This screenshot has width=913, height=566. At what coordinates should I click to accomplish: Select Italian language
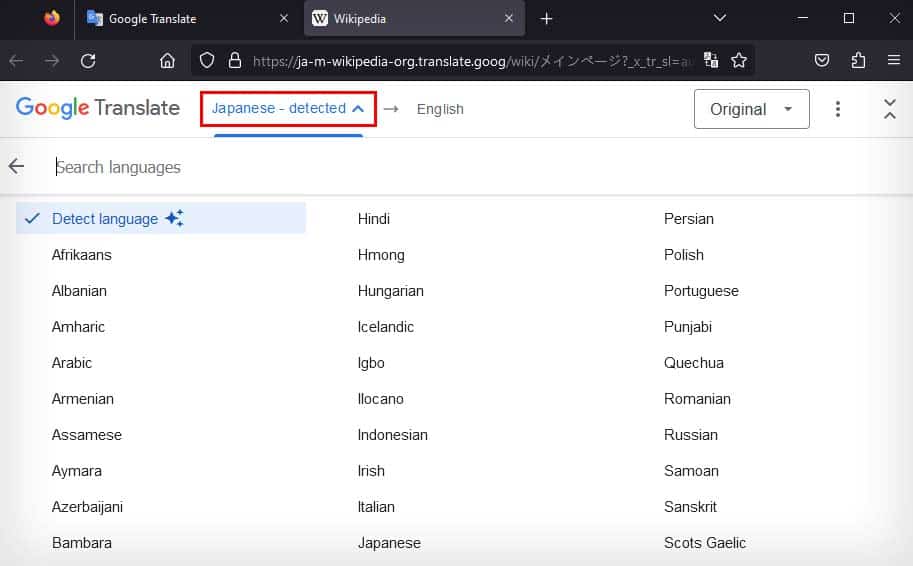click(376, 507)
